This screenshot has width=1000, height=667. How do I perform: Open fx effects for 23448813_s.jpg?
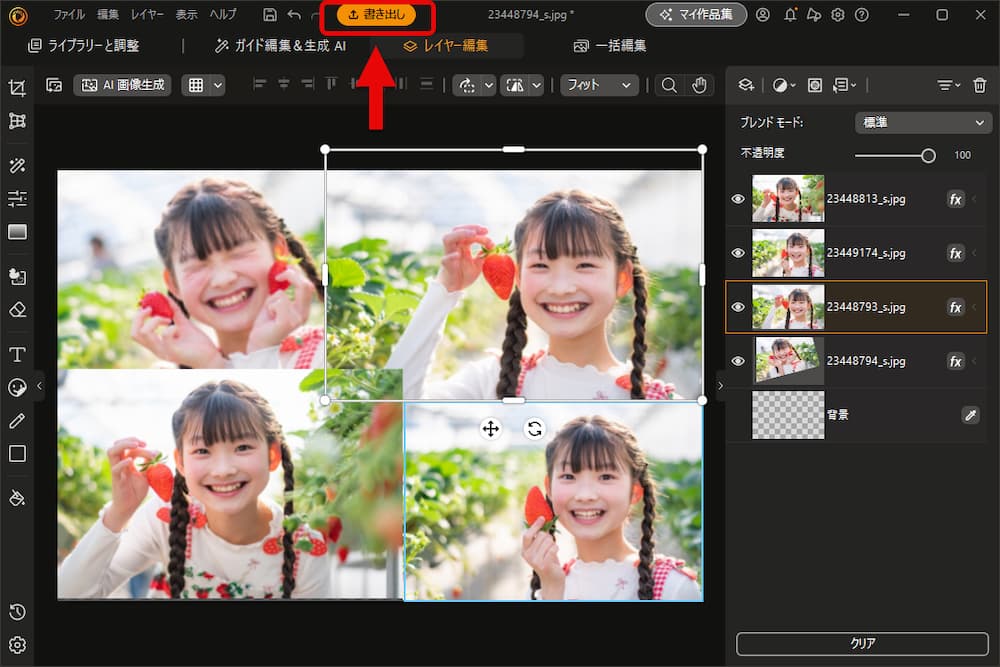tap(955, 200)
